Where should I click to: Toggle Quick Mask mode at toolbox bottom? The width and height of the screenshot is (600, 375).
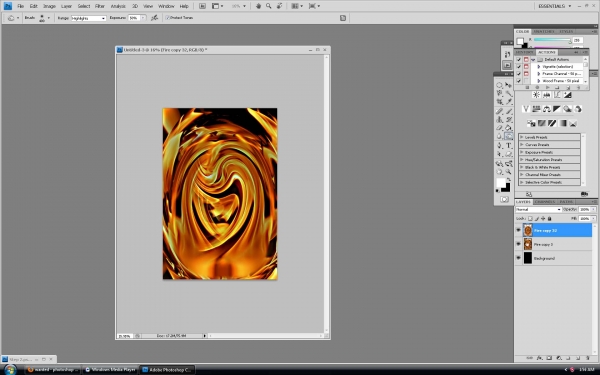pyautogui.click(x=504, y=199)
